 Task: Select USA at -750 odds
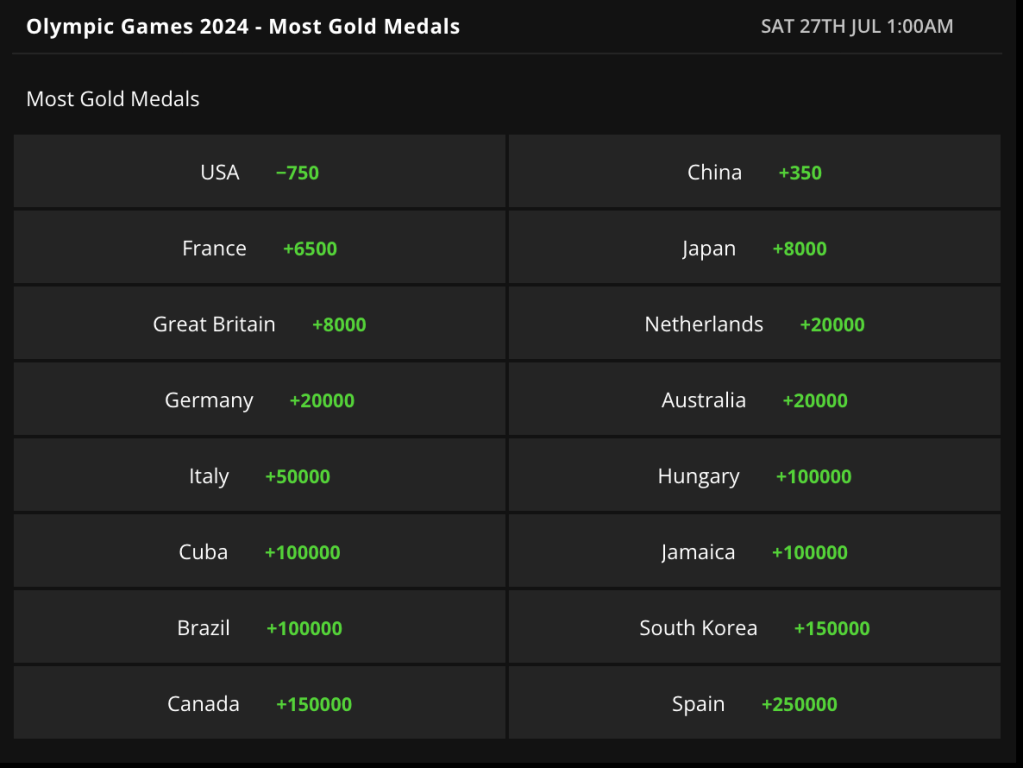260,172
